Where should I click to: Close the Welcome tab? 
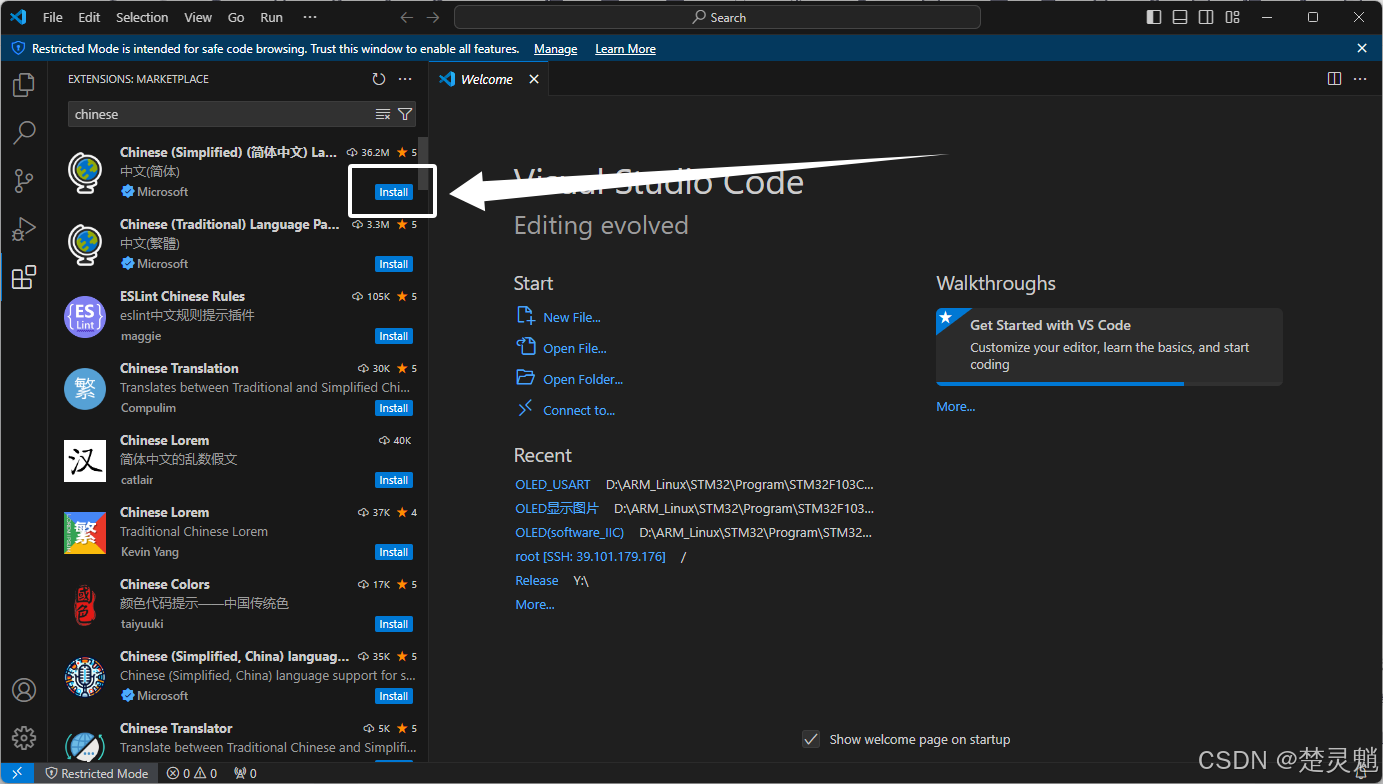(534, 79)
